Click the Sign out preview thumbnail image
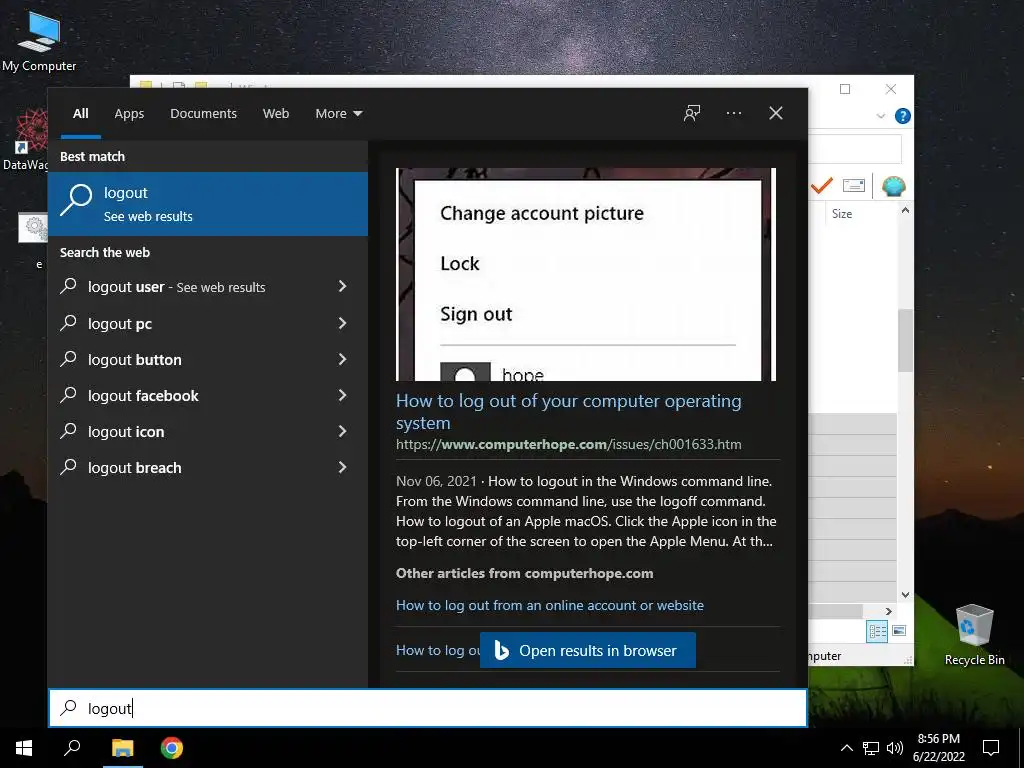The width and height of the screenshot is (1024, 768). [586, 274]
